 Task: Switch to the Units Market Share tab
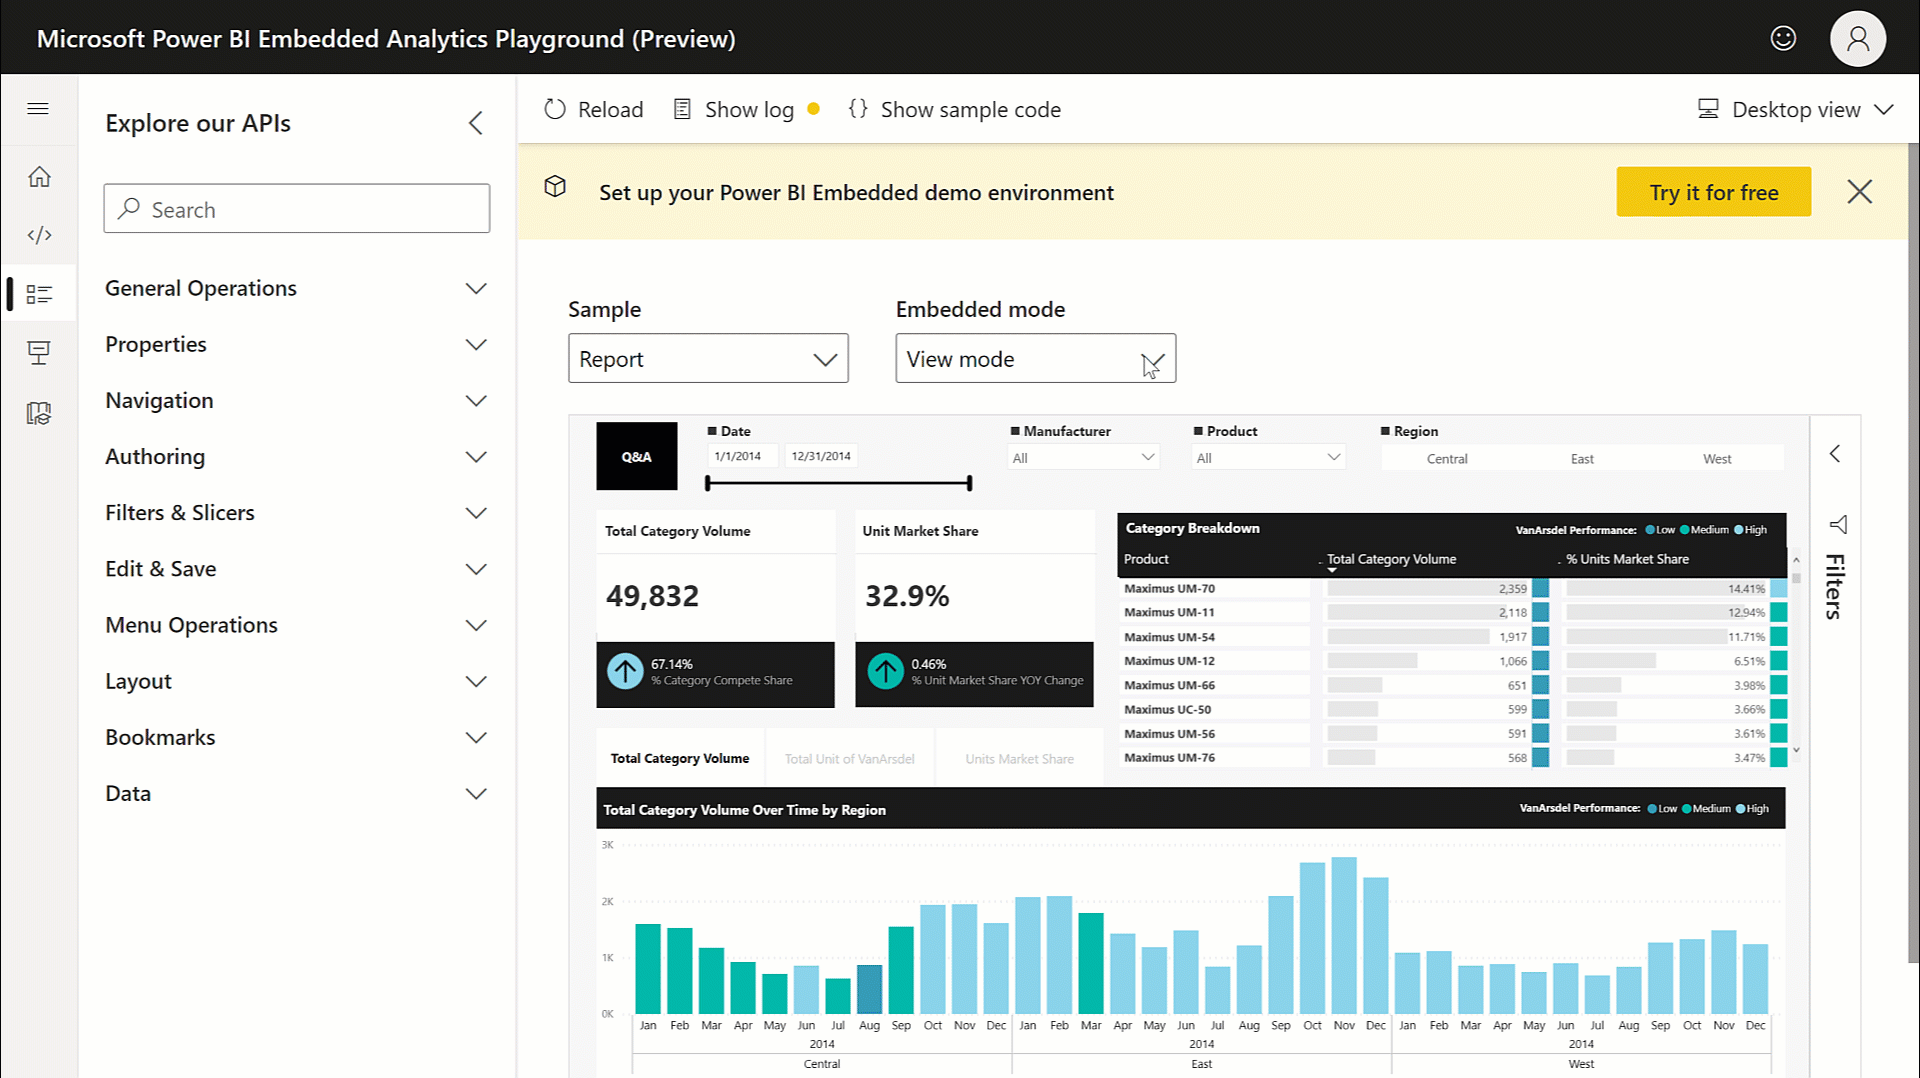pos(1019,757)
